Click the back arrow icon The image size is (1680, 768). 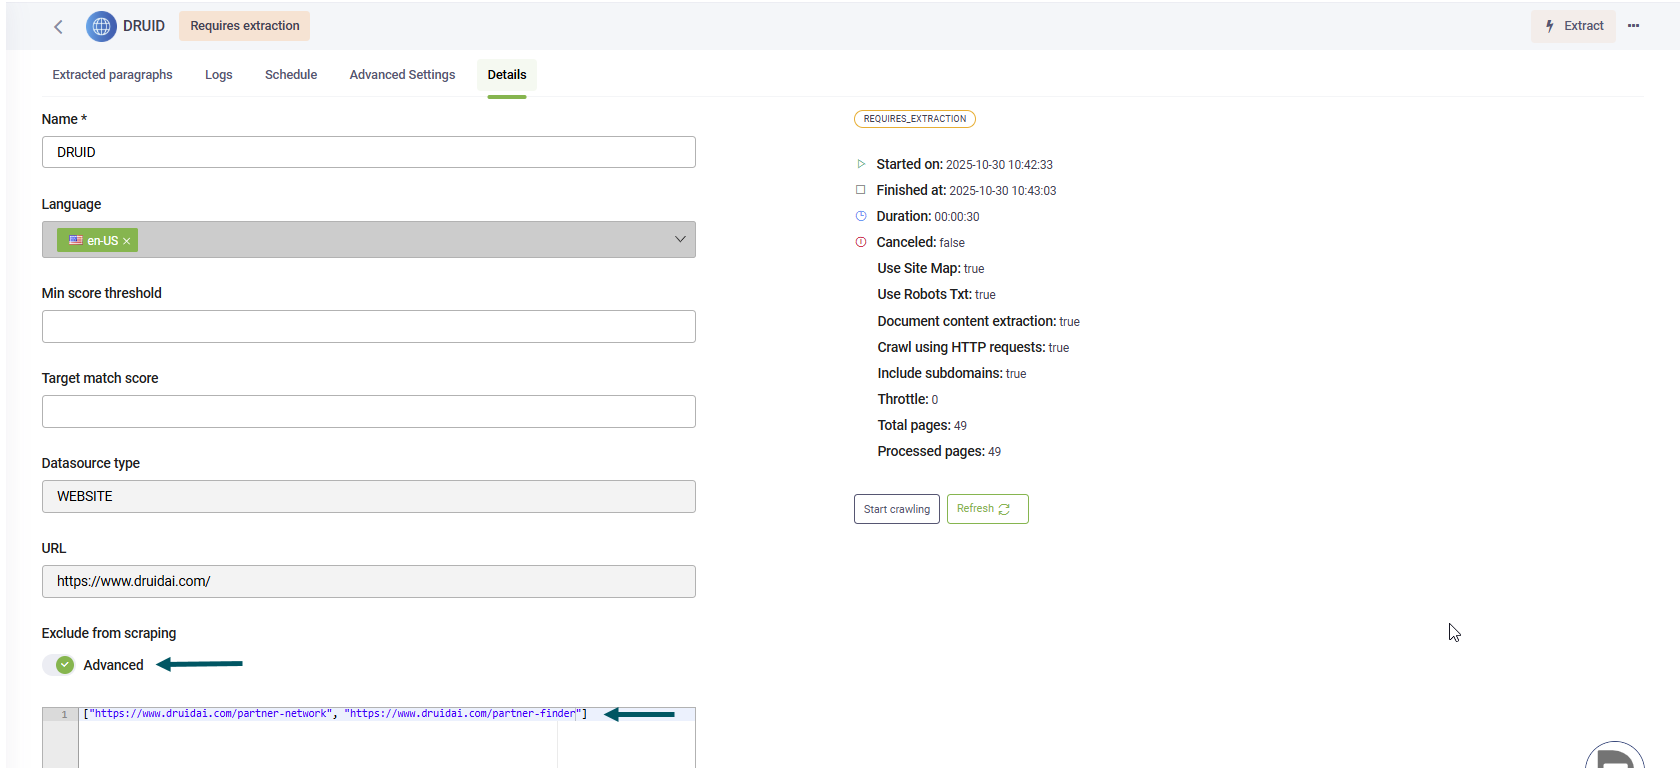[x=58, y=27]
